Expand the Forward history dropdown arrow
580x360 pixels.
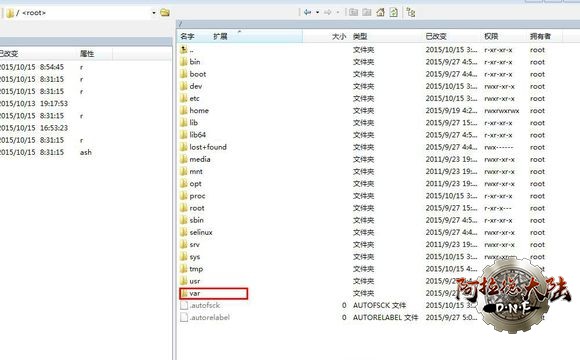pos(338,12)
